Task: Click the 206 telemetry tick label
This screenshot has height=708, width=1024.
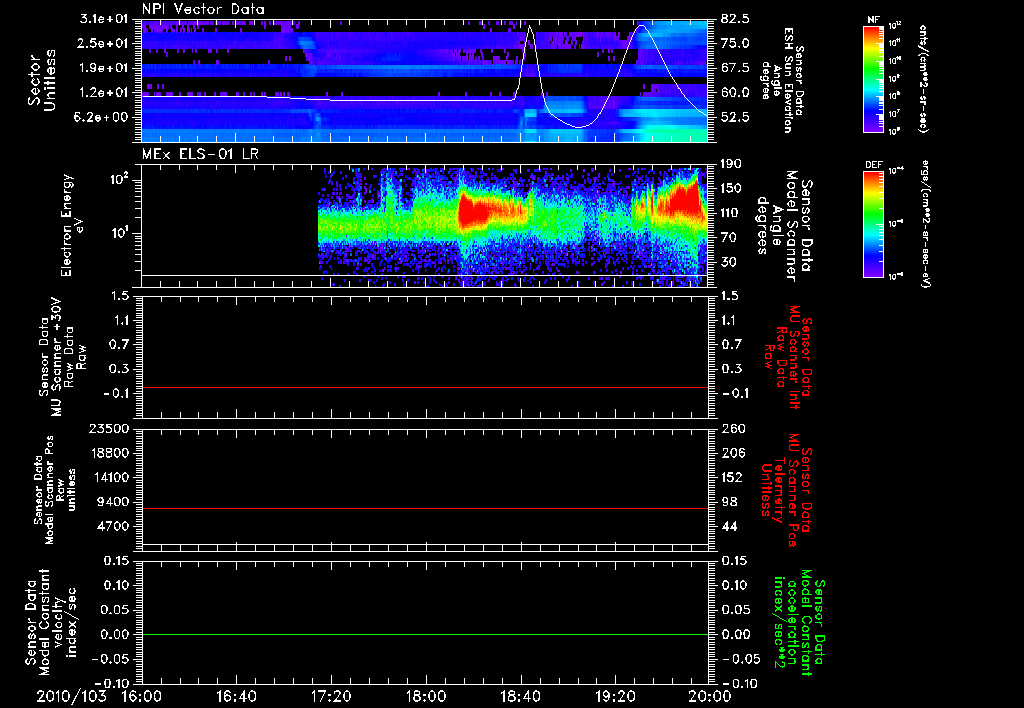Action: point(732,453)
